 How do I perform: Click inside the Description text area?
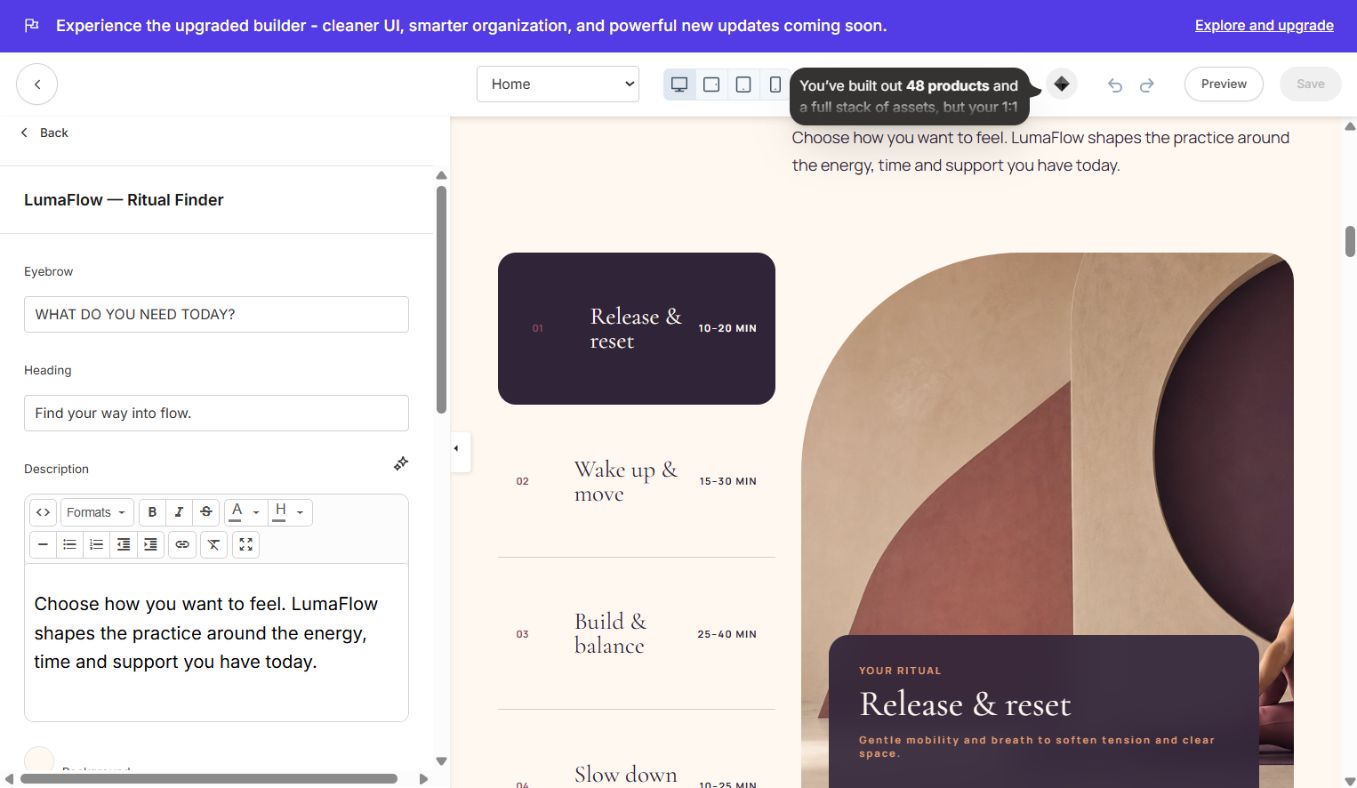[216, 642]
